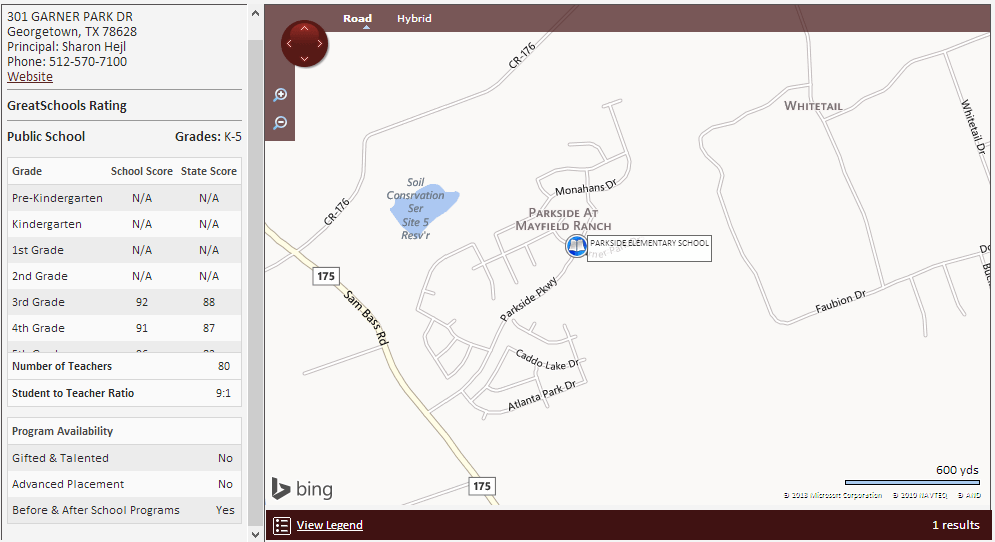Switch to the Road map view
This screenshot has height=542, width=995.
coord(357,18)
